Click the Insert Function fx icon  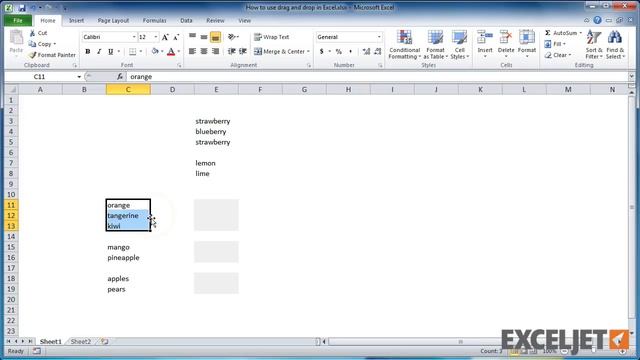[120, 76]
